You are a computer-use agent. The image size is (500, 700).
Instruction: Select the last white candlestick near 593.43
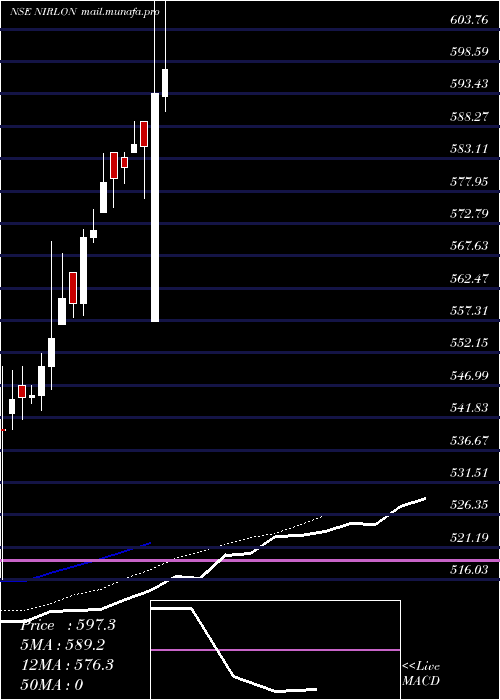(x=165, y=83)
